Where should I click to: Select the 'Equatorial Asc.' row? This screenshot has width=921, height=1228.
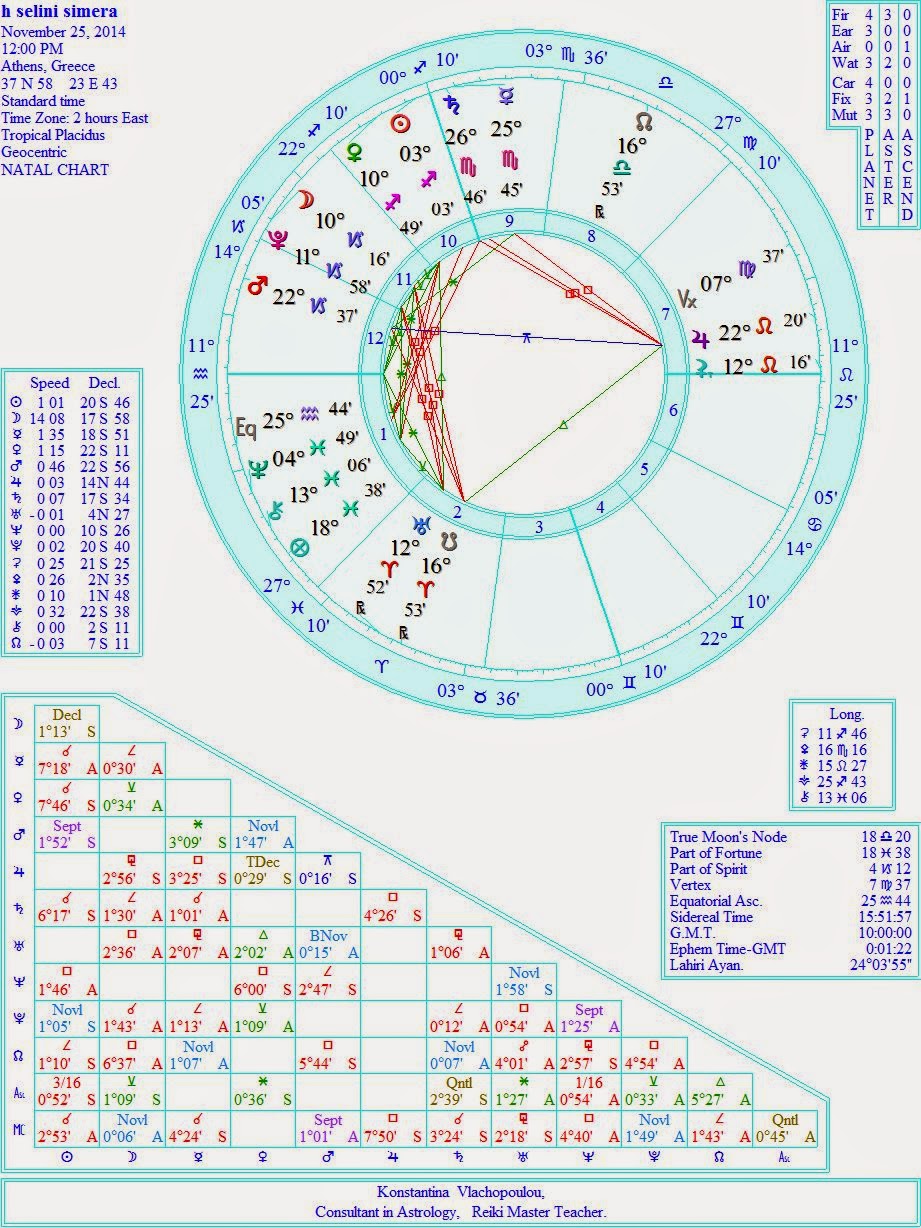tap(790, 901)
